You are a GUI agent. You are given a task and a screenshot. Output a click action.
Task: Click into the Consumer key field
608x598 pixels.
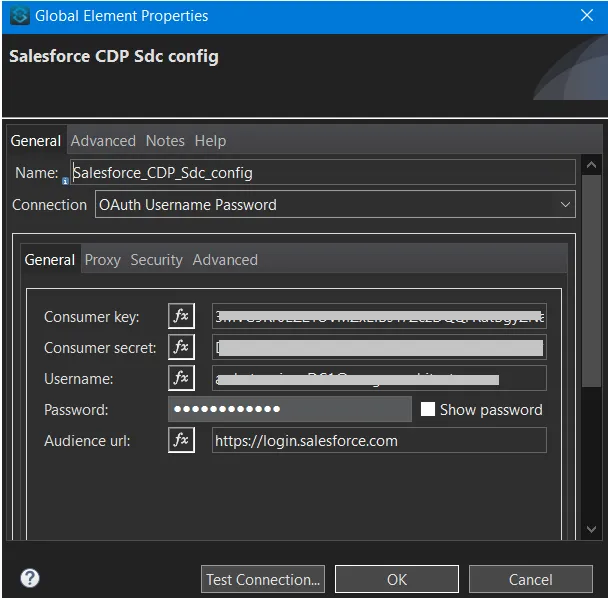(379, 316)
